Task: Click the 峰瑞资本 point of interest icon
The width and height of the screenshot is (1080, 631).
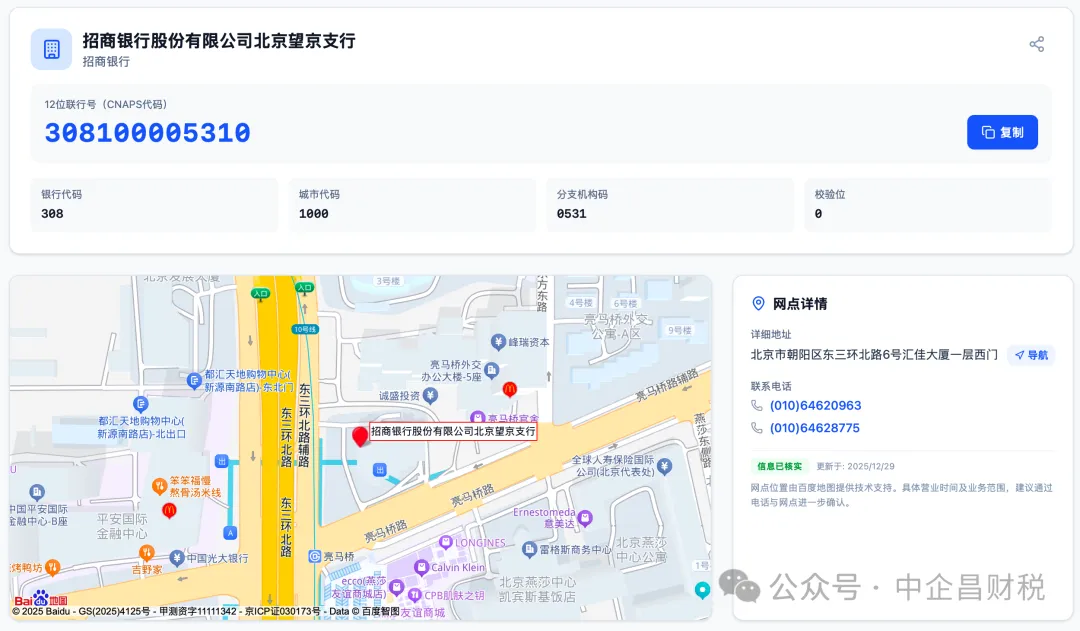Action: click(x=497, y=342)
